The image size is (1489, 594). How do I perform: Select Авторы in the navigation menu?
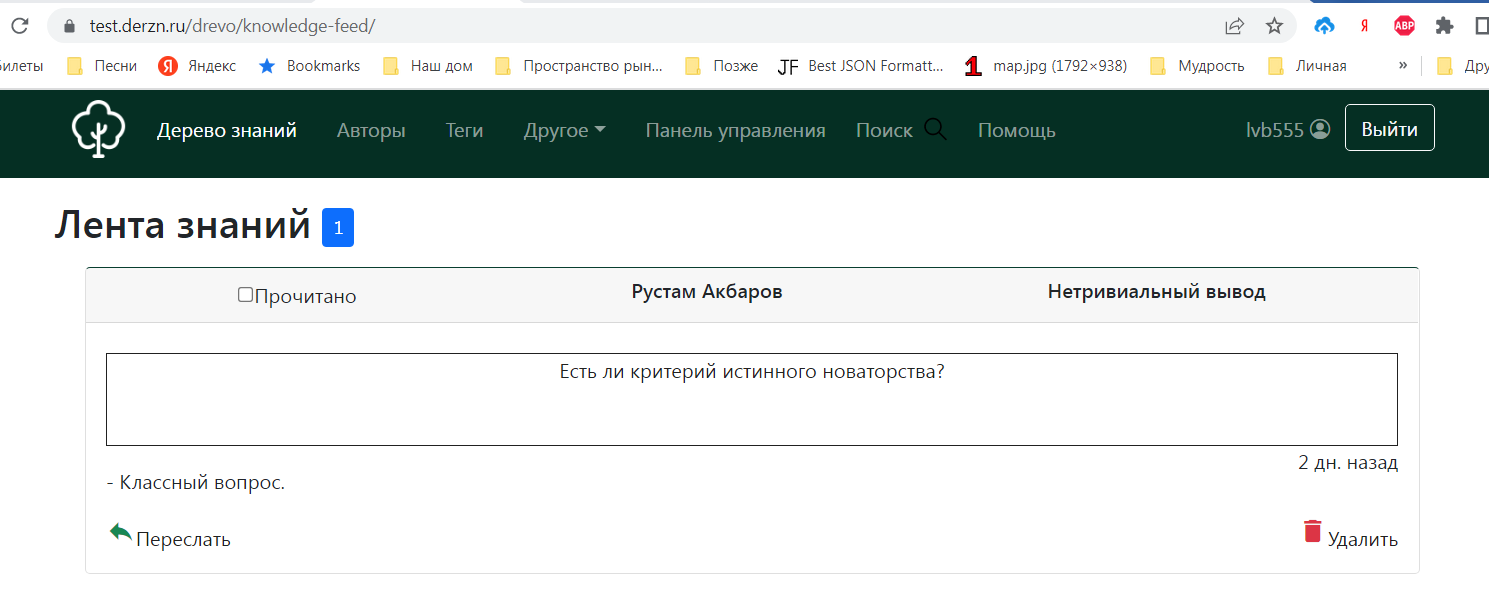click(x=371, y=129)
